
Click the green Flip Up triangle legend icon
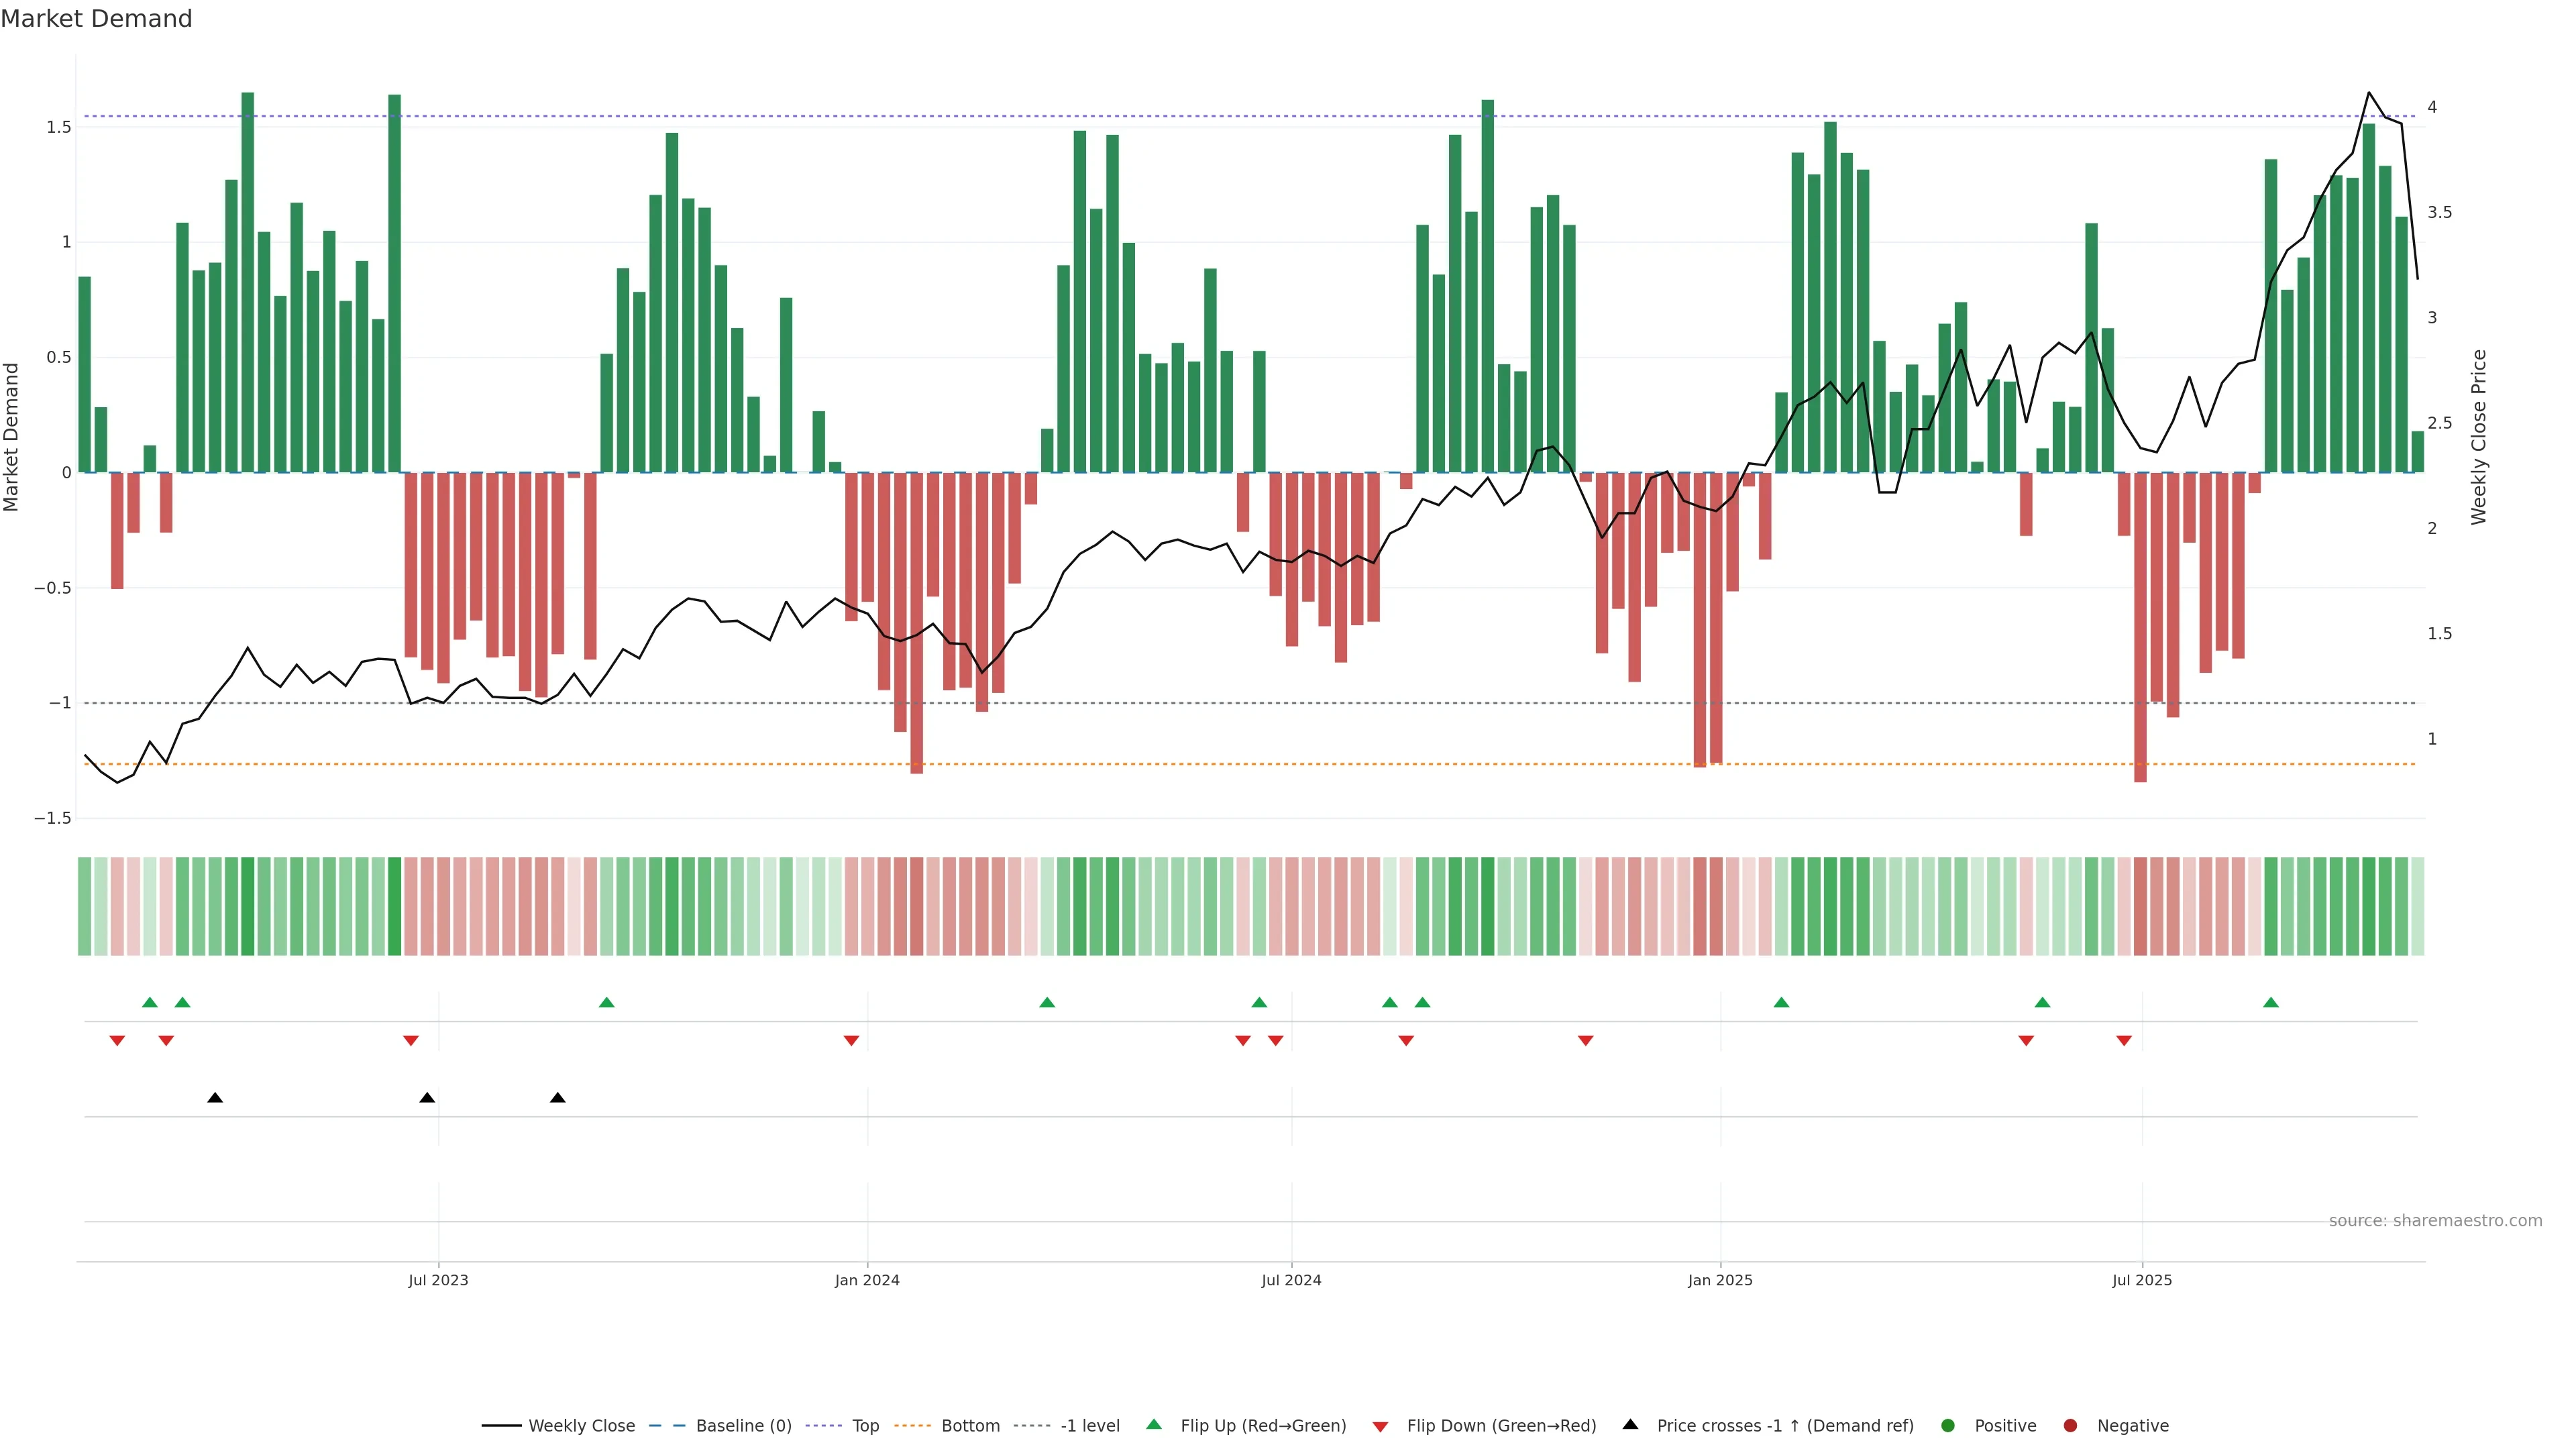(x=1153, y=1424)
